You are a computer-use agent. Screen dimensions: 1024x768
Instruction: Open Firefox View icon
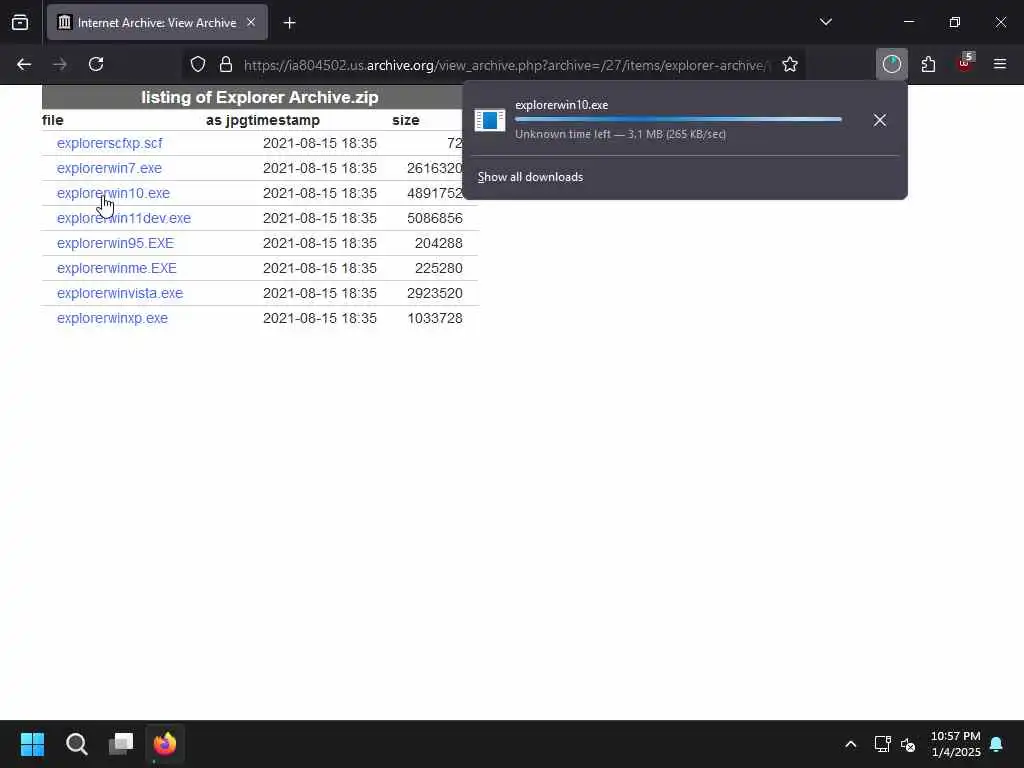click(x=20, y=22)
